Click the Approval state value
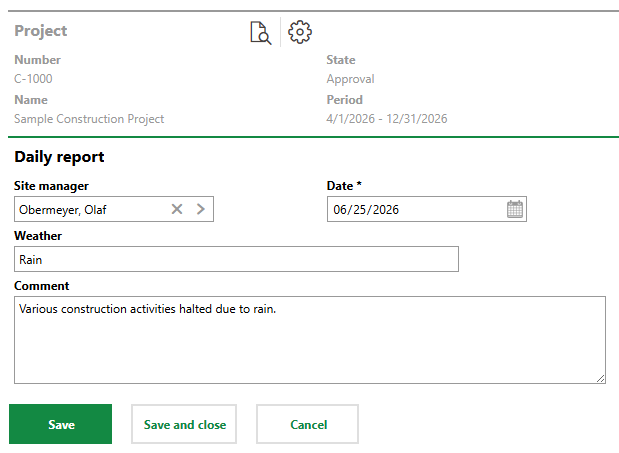This screenshot has height=453, width=619. coord(350,79)
